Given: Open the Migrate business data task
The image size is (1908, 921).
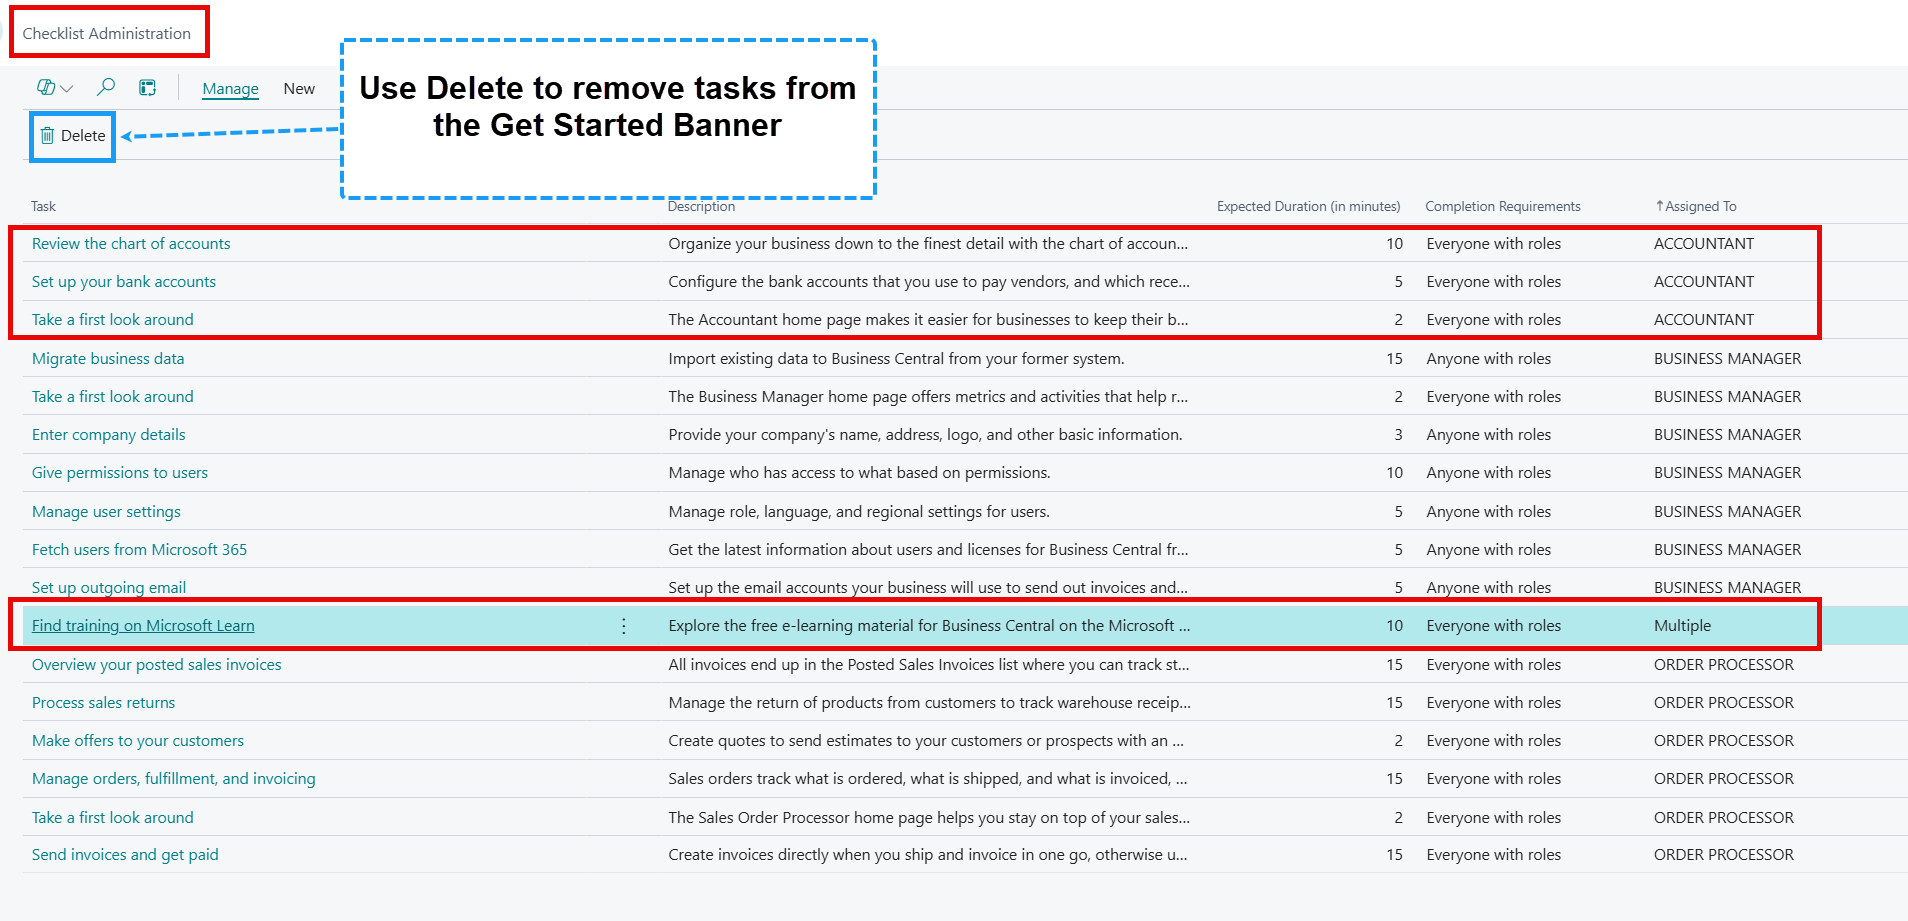Looking at the screenshot, I should coord(108,358).
